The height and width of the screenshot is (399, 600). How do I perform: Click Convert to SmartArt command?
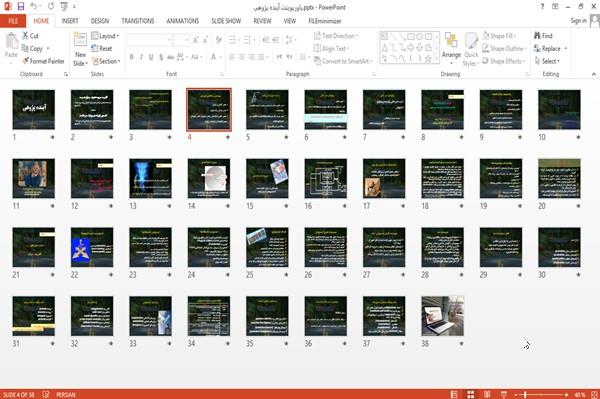coord(343,61)
